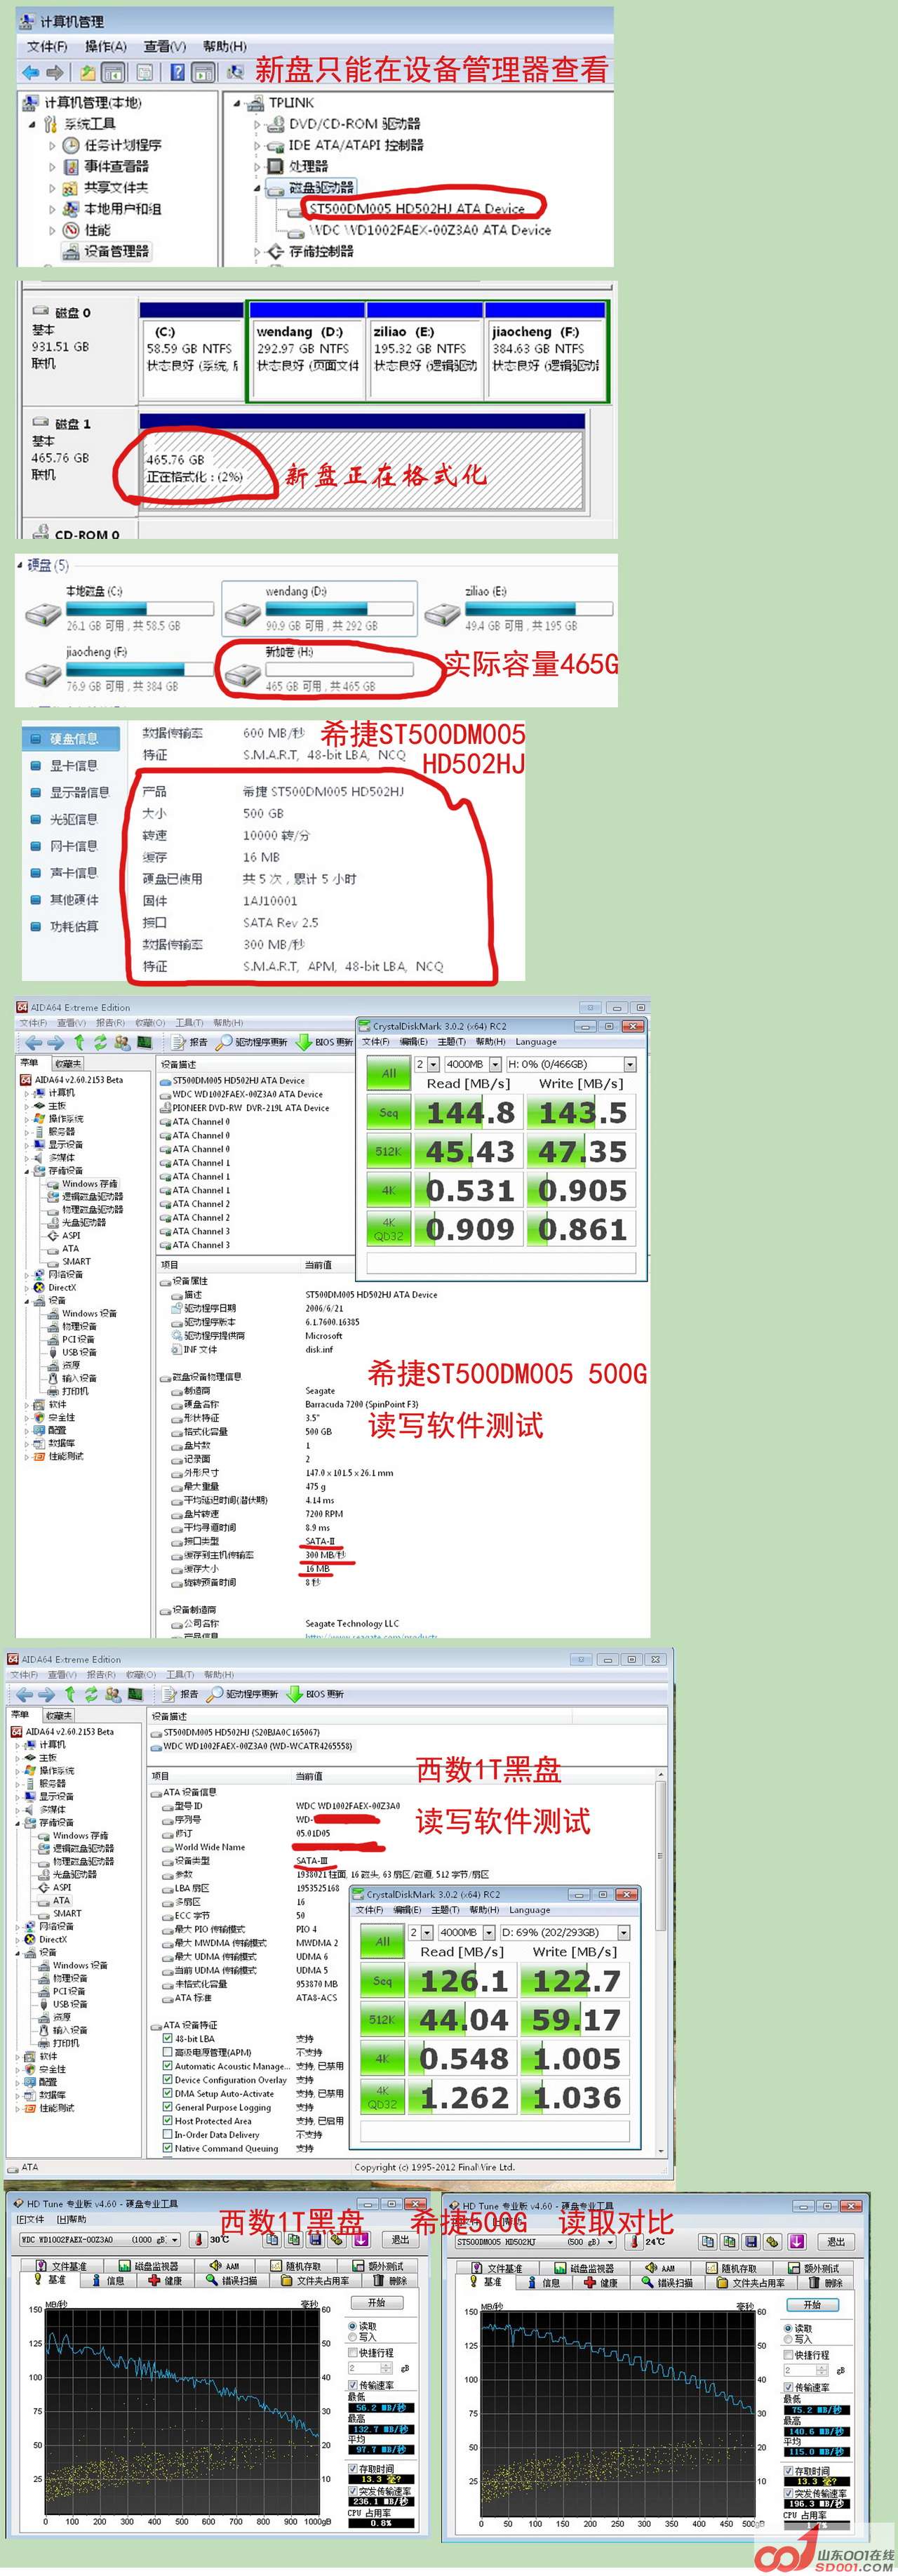The height and width of the screenshot is (2576, 898).
Task: Expand DVD/CD-ROM 驱动器 node
Action: tap(257, 125)
